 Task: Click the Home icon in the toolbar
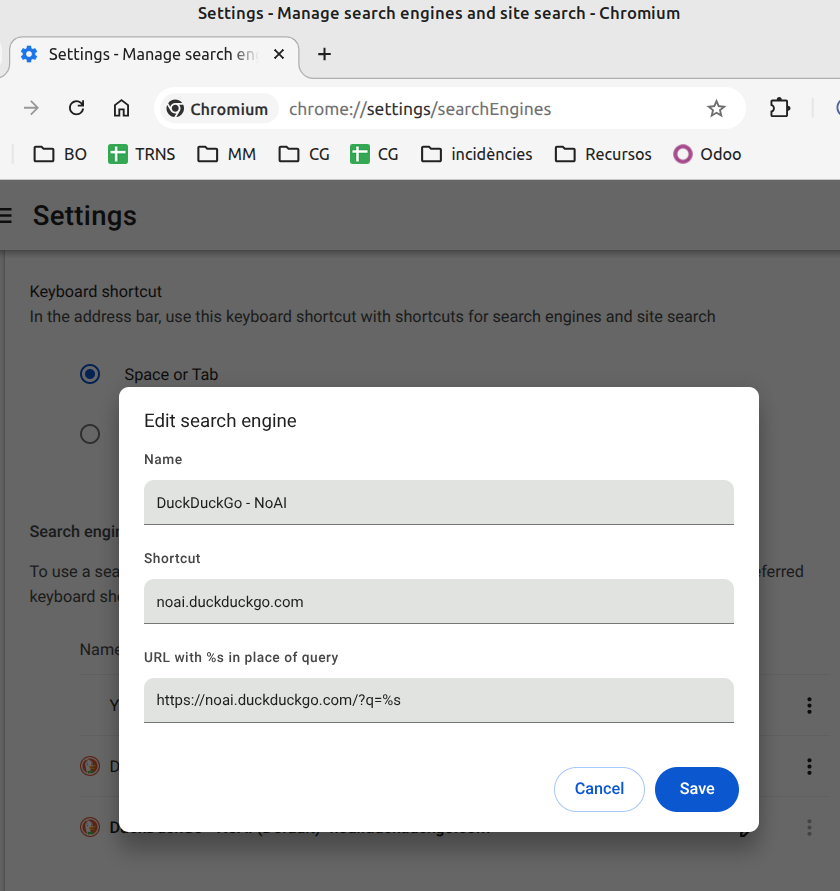click(121, 109)
